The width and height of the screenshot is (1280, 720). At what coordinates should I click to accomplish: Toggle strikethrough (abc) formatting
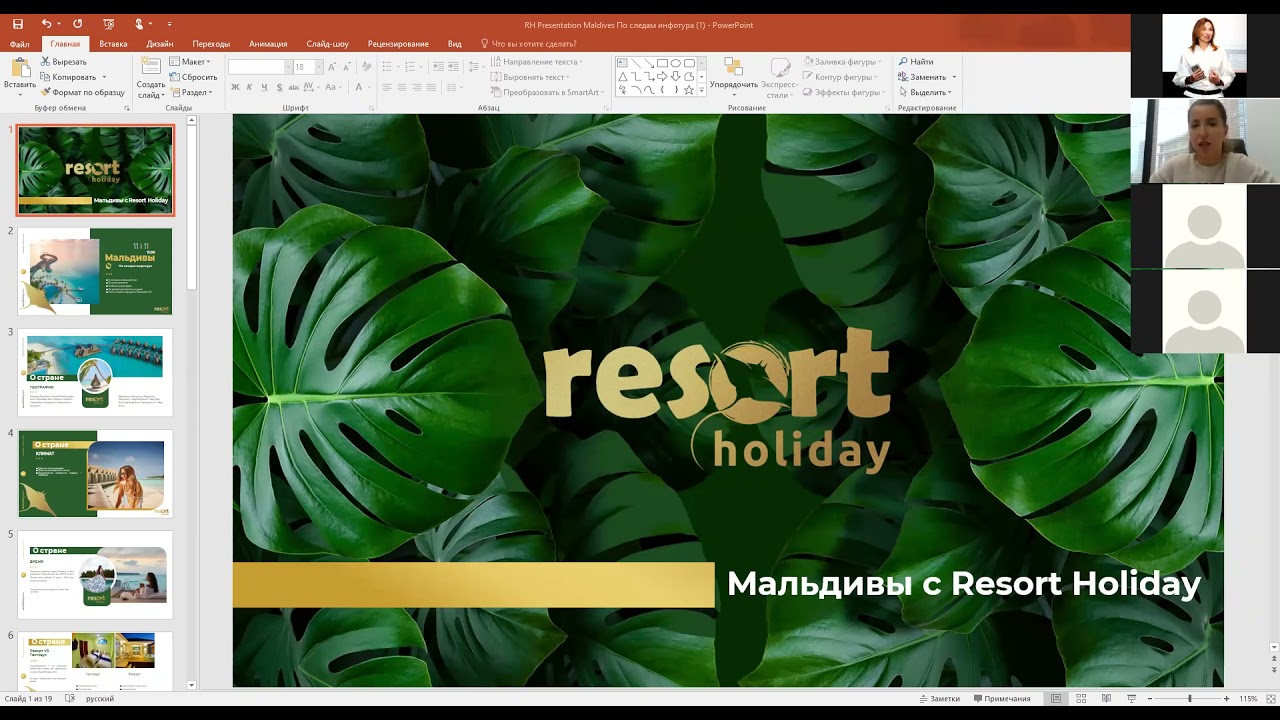click(x=296, y=88)
